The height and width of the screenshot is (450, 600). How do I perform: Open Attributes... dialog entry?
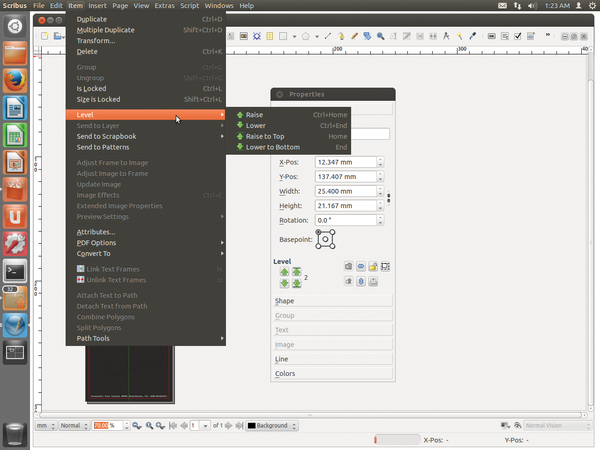point(146,232)
